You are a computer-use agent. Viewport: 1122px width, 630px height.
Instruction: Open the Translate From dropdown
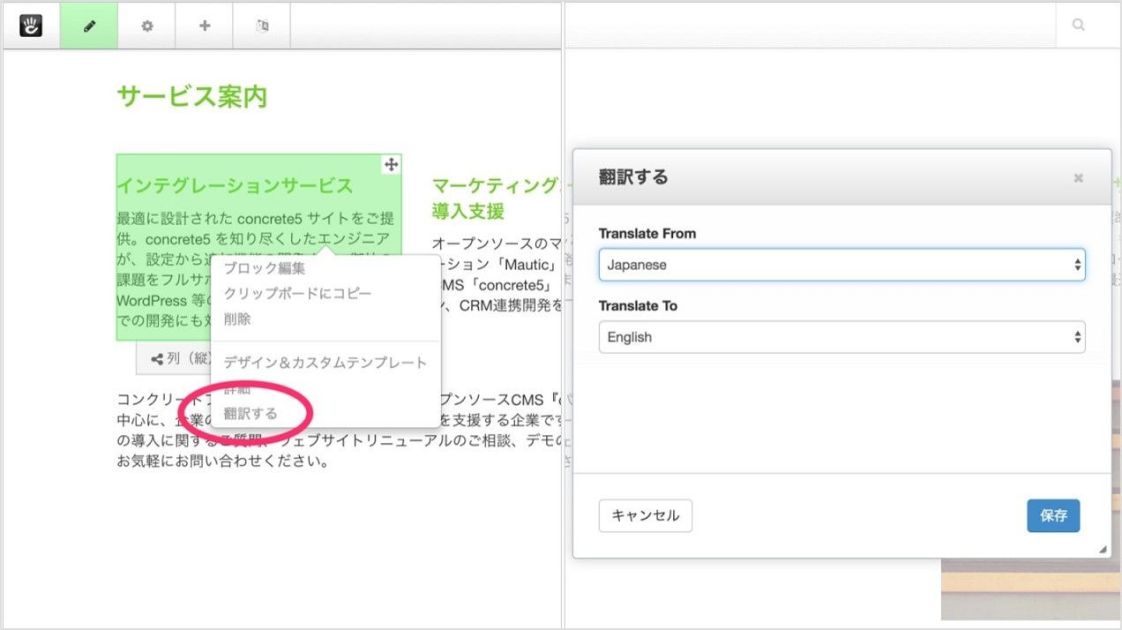[841, 265]
